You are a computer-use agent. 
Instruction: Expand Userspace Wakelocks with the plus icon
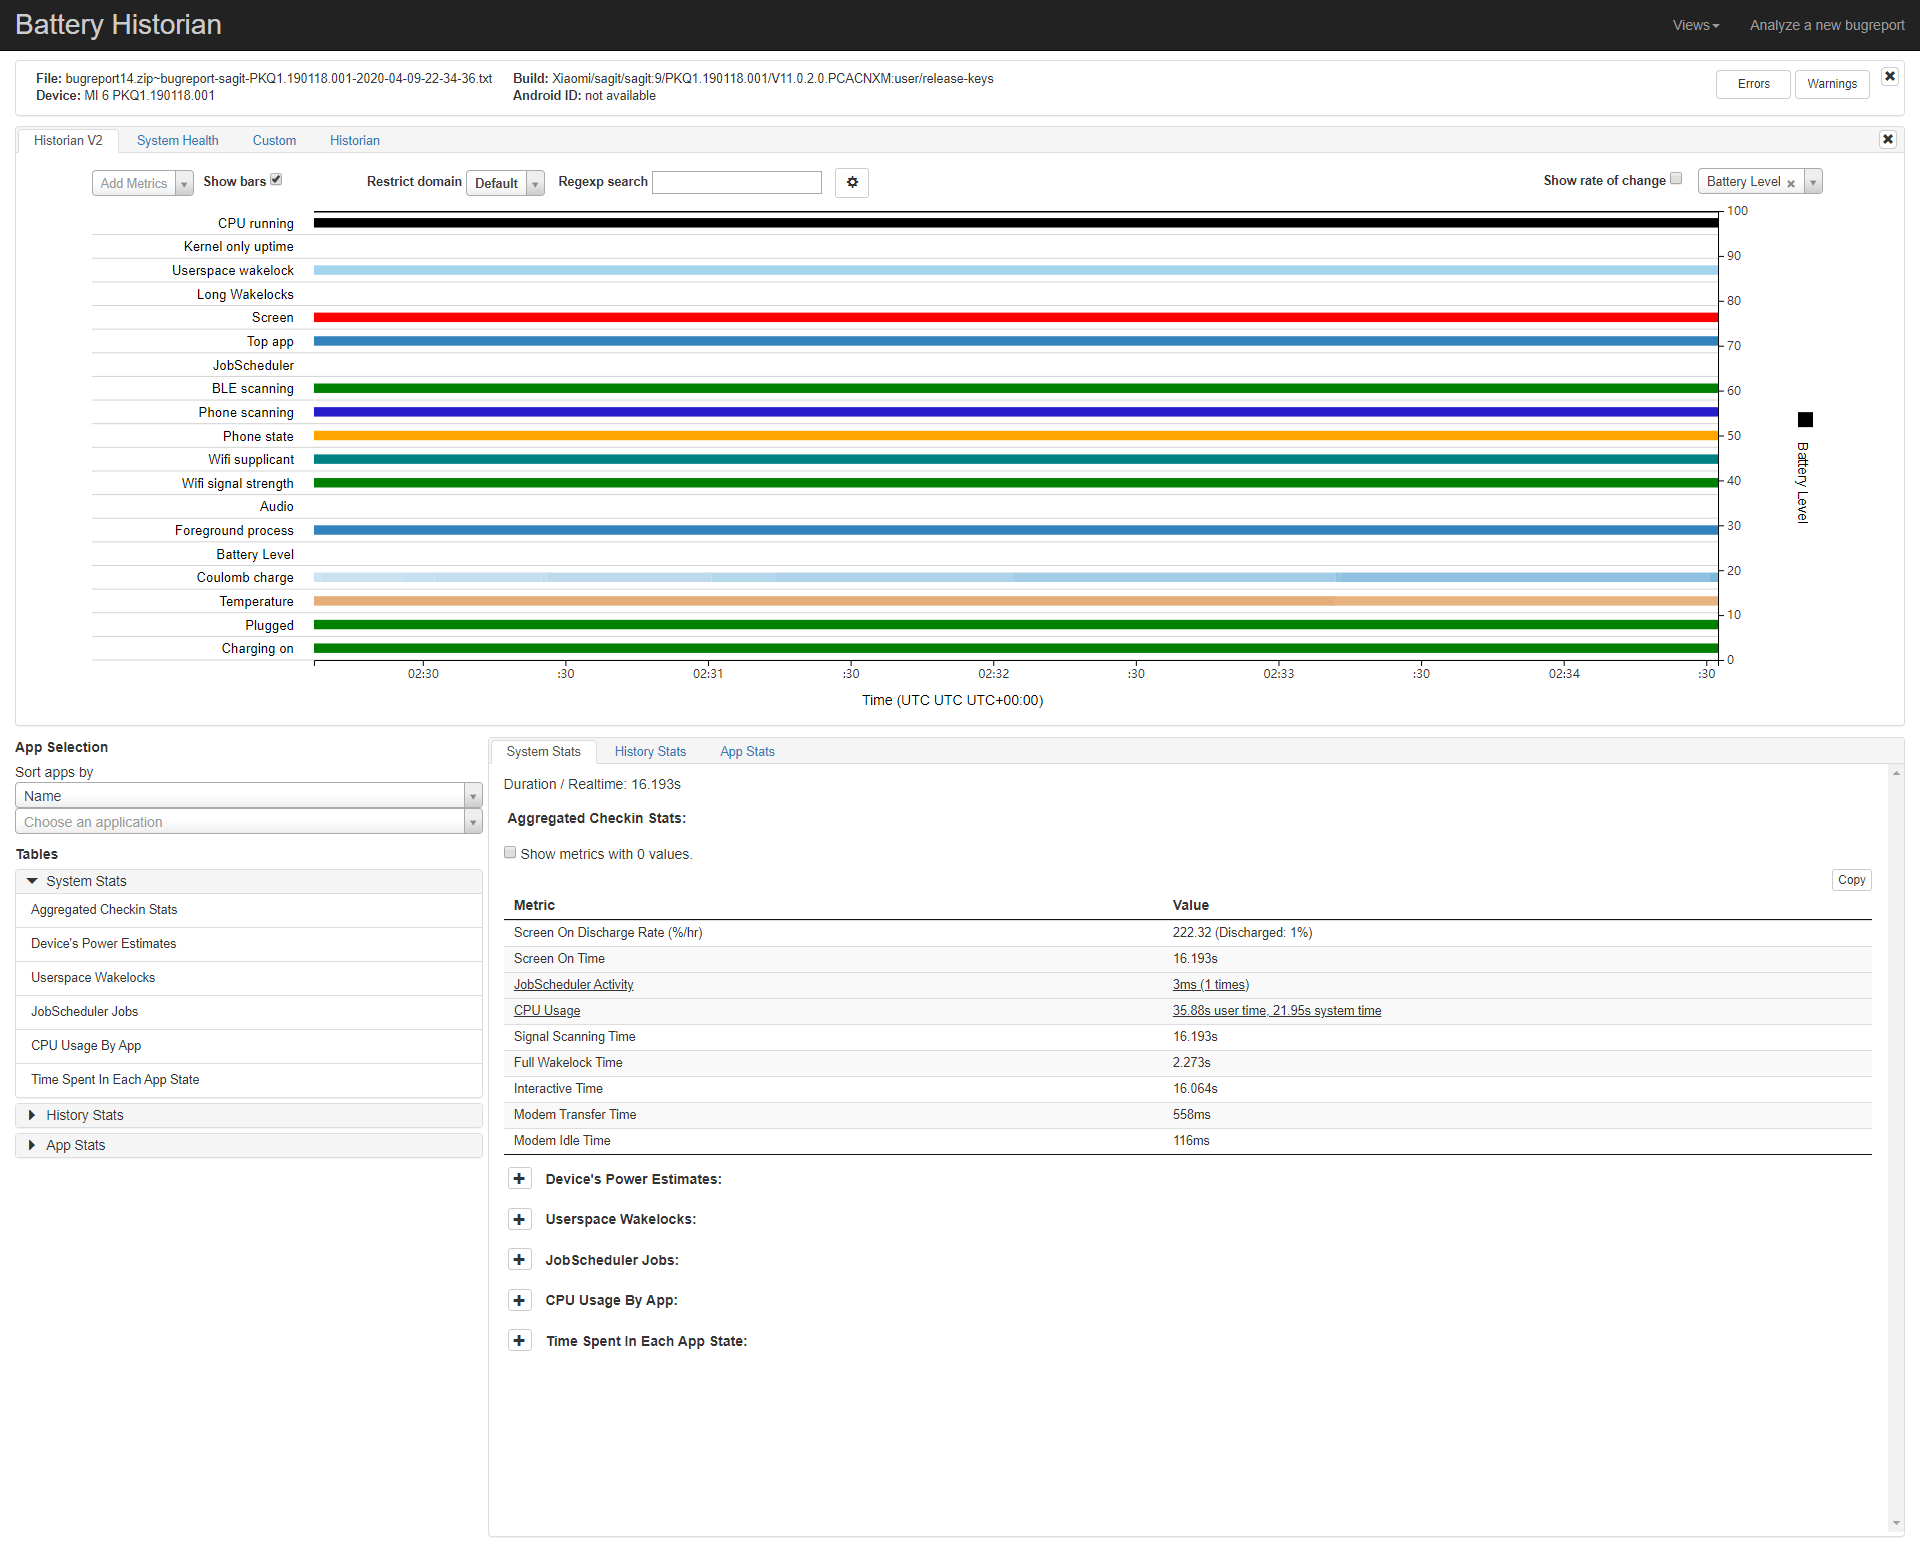[519, 1219]
